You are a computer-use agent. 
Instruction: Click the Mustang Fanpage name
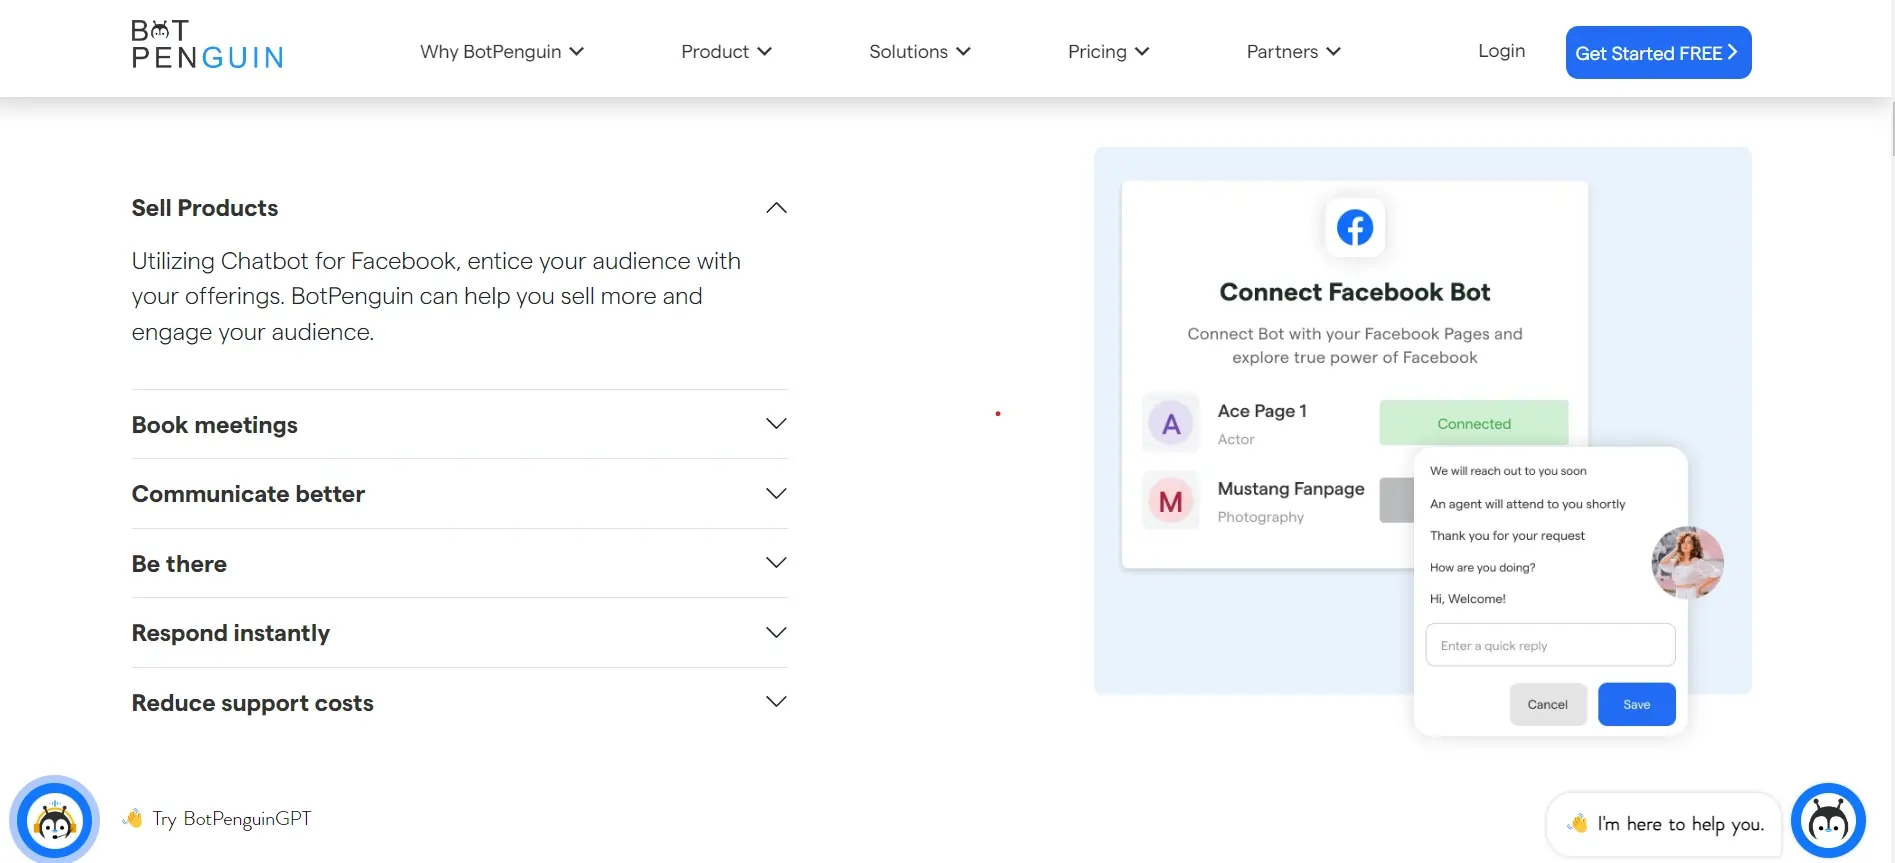pos(1291,489)
